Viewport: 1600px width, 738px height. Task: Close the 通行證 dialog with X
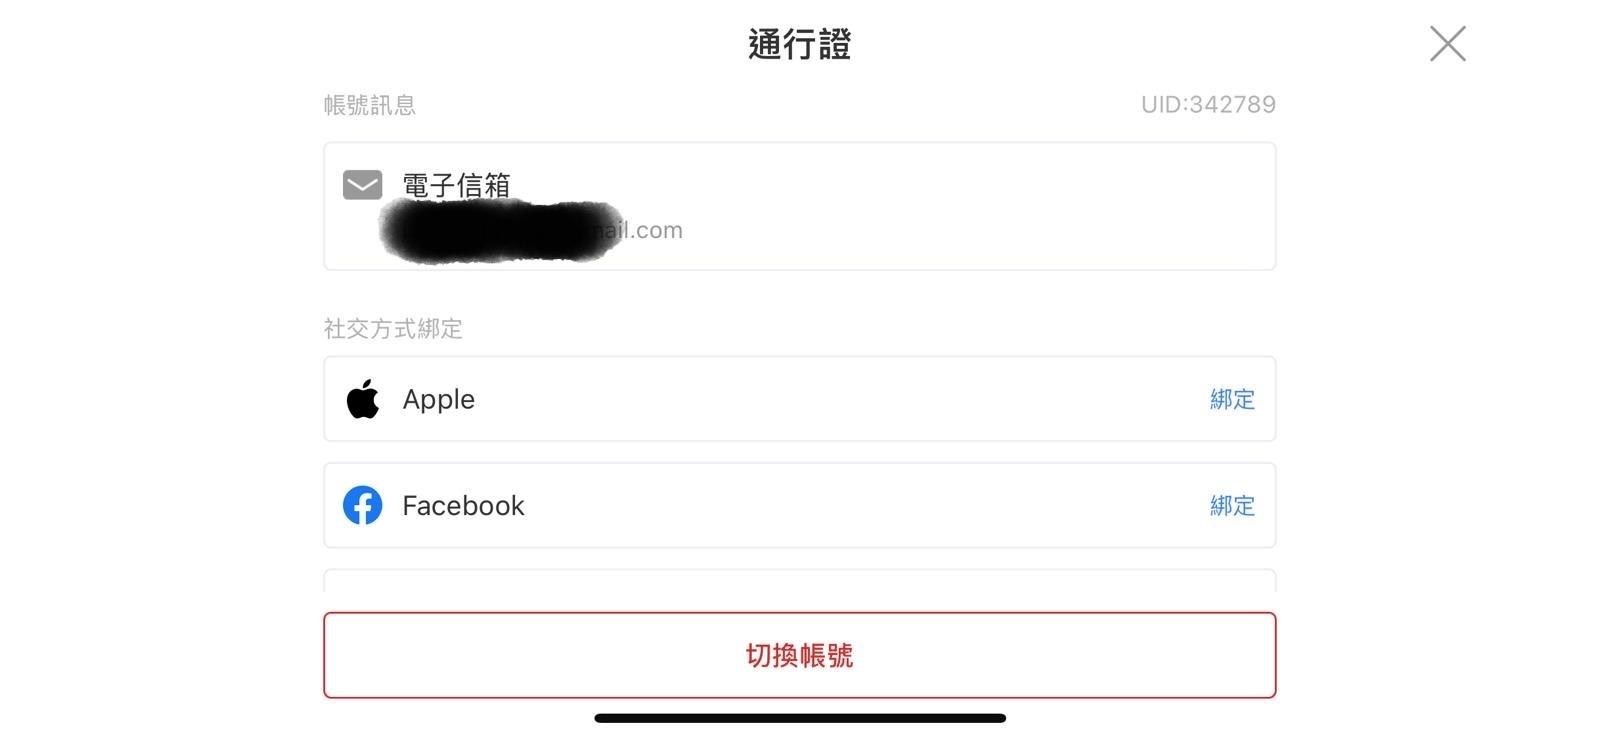click(x=1447, y=44)
